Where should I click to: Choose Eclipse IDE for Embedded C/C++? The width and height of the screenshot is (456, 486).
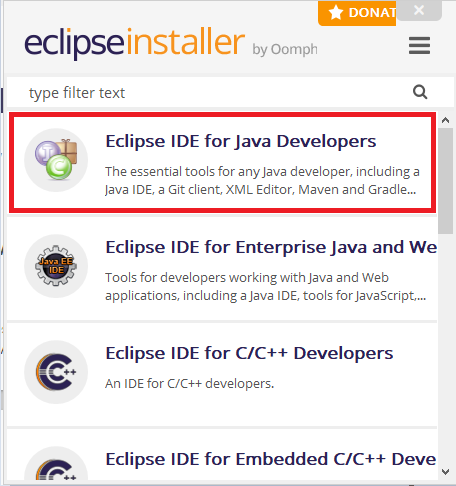[x=271, y=459]
